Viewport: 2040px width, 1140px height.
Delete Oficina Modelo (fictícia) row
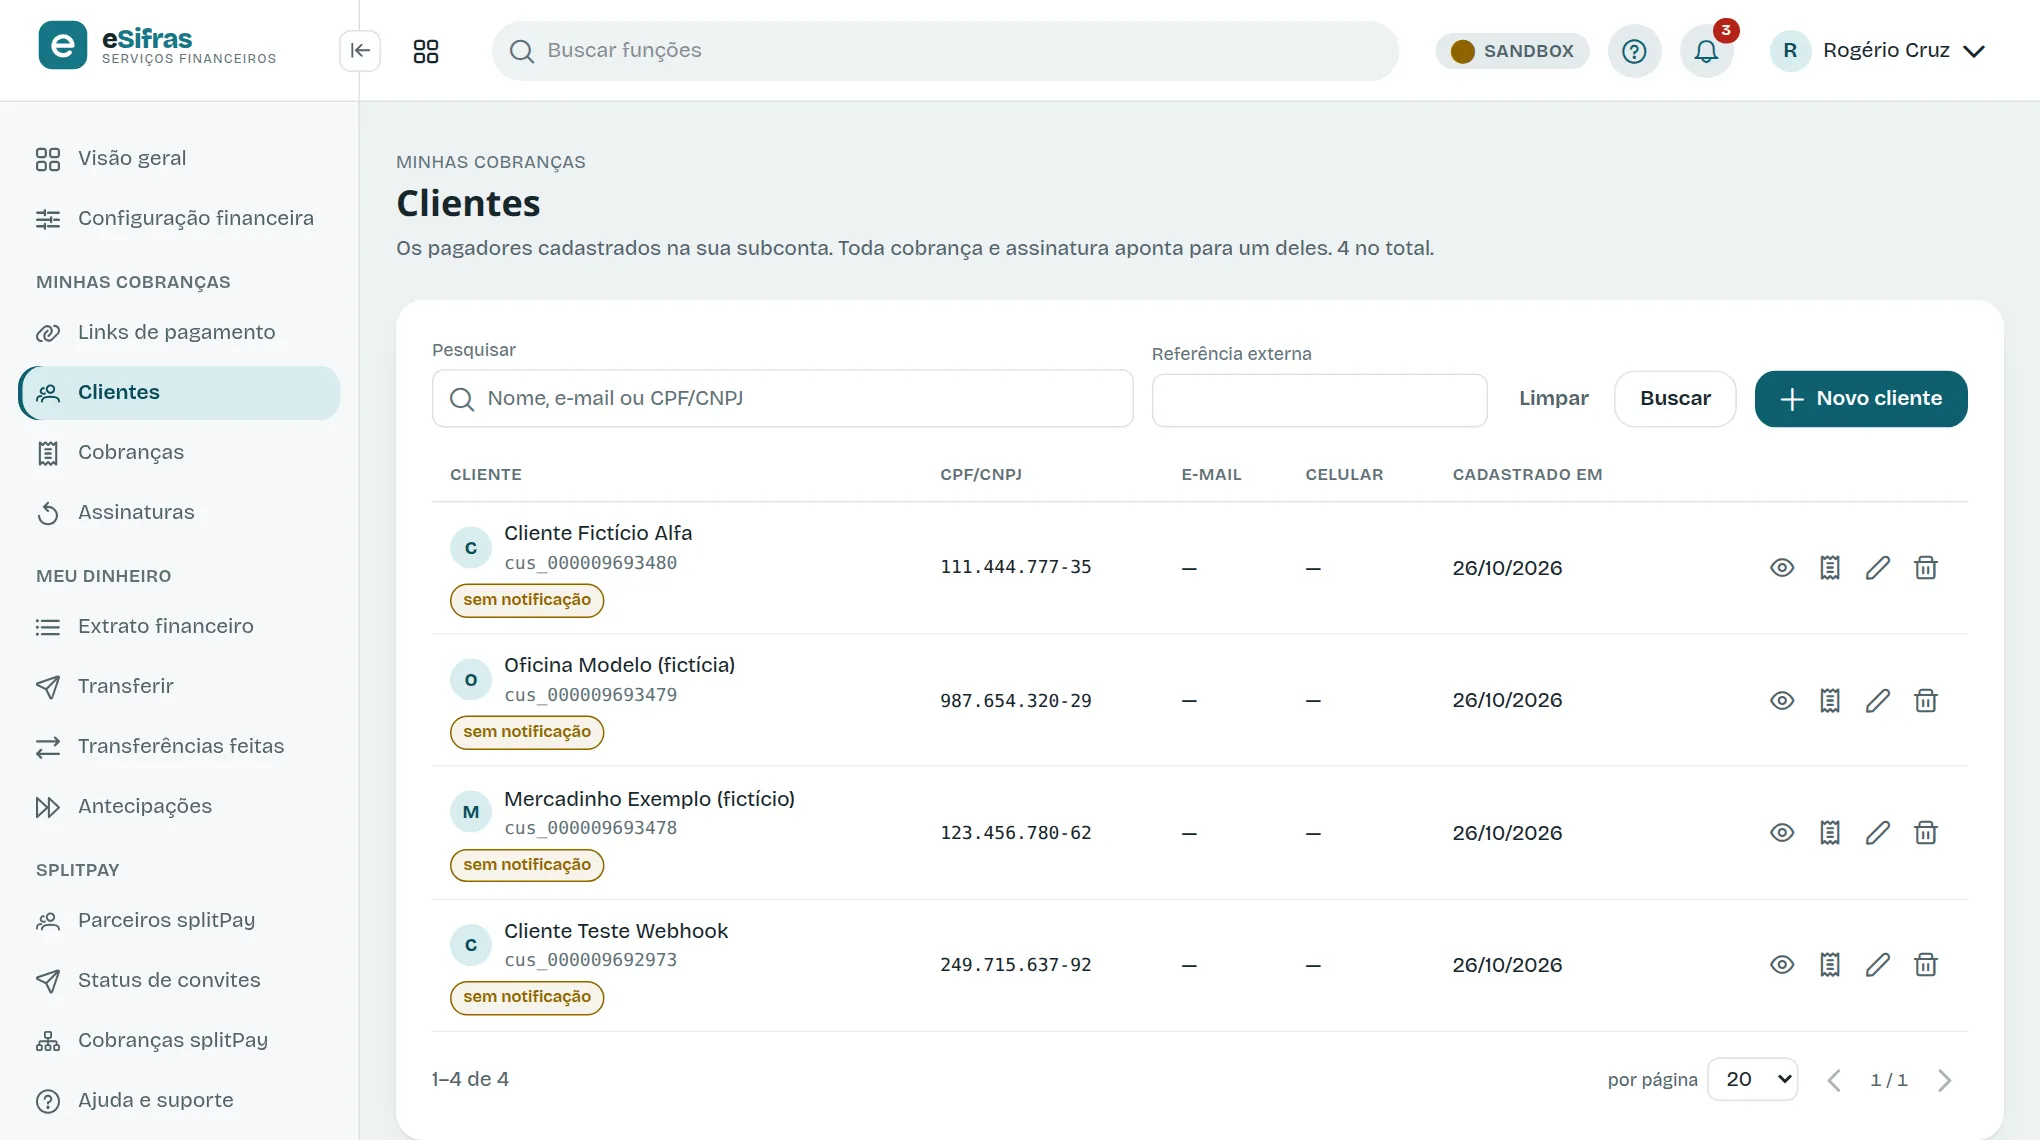[x=1926, y=701]
